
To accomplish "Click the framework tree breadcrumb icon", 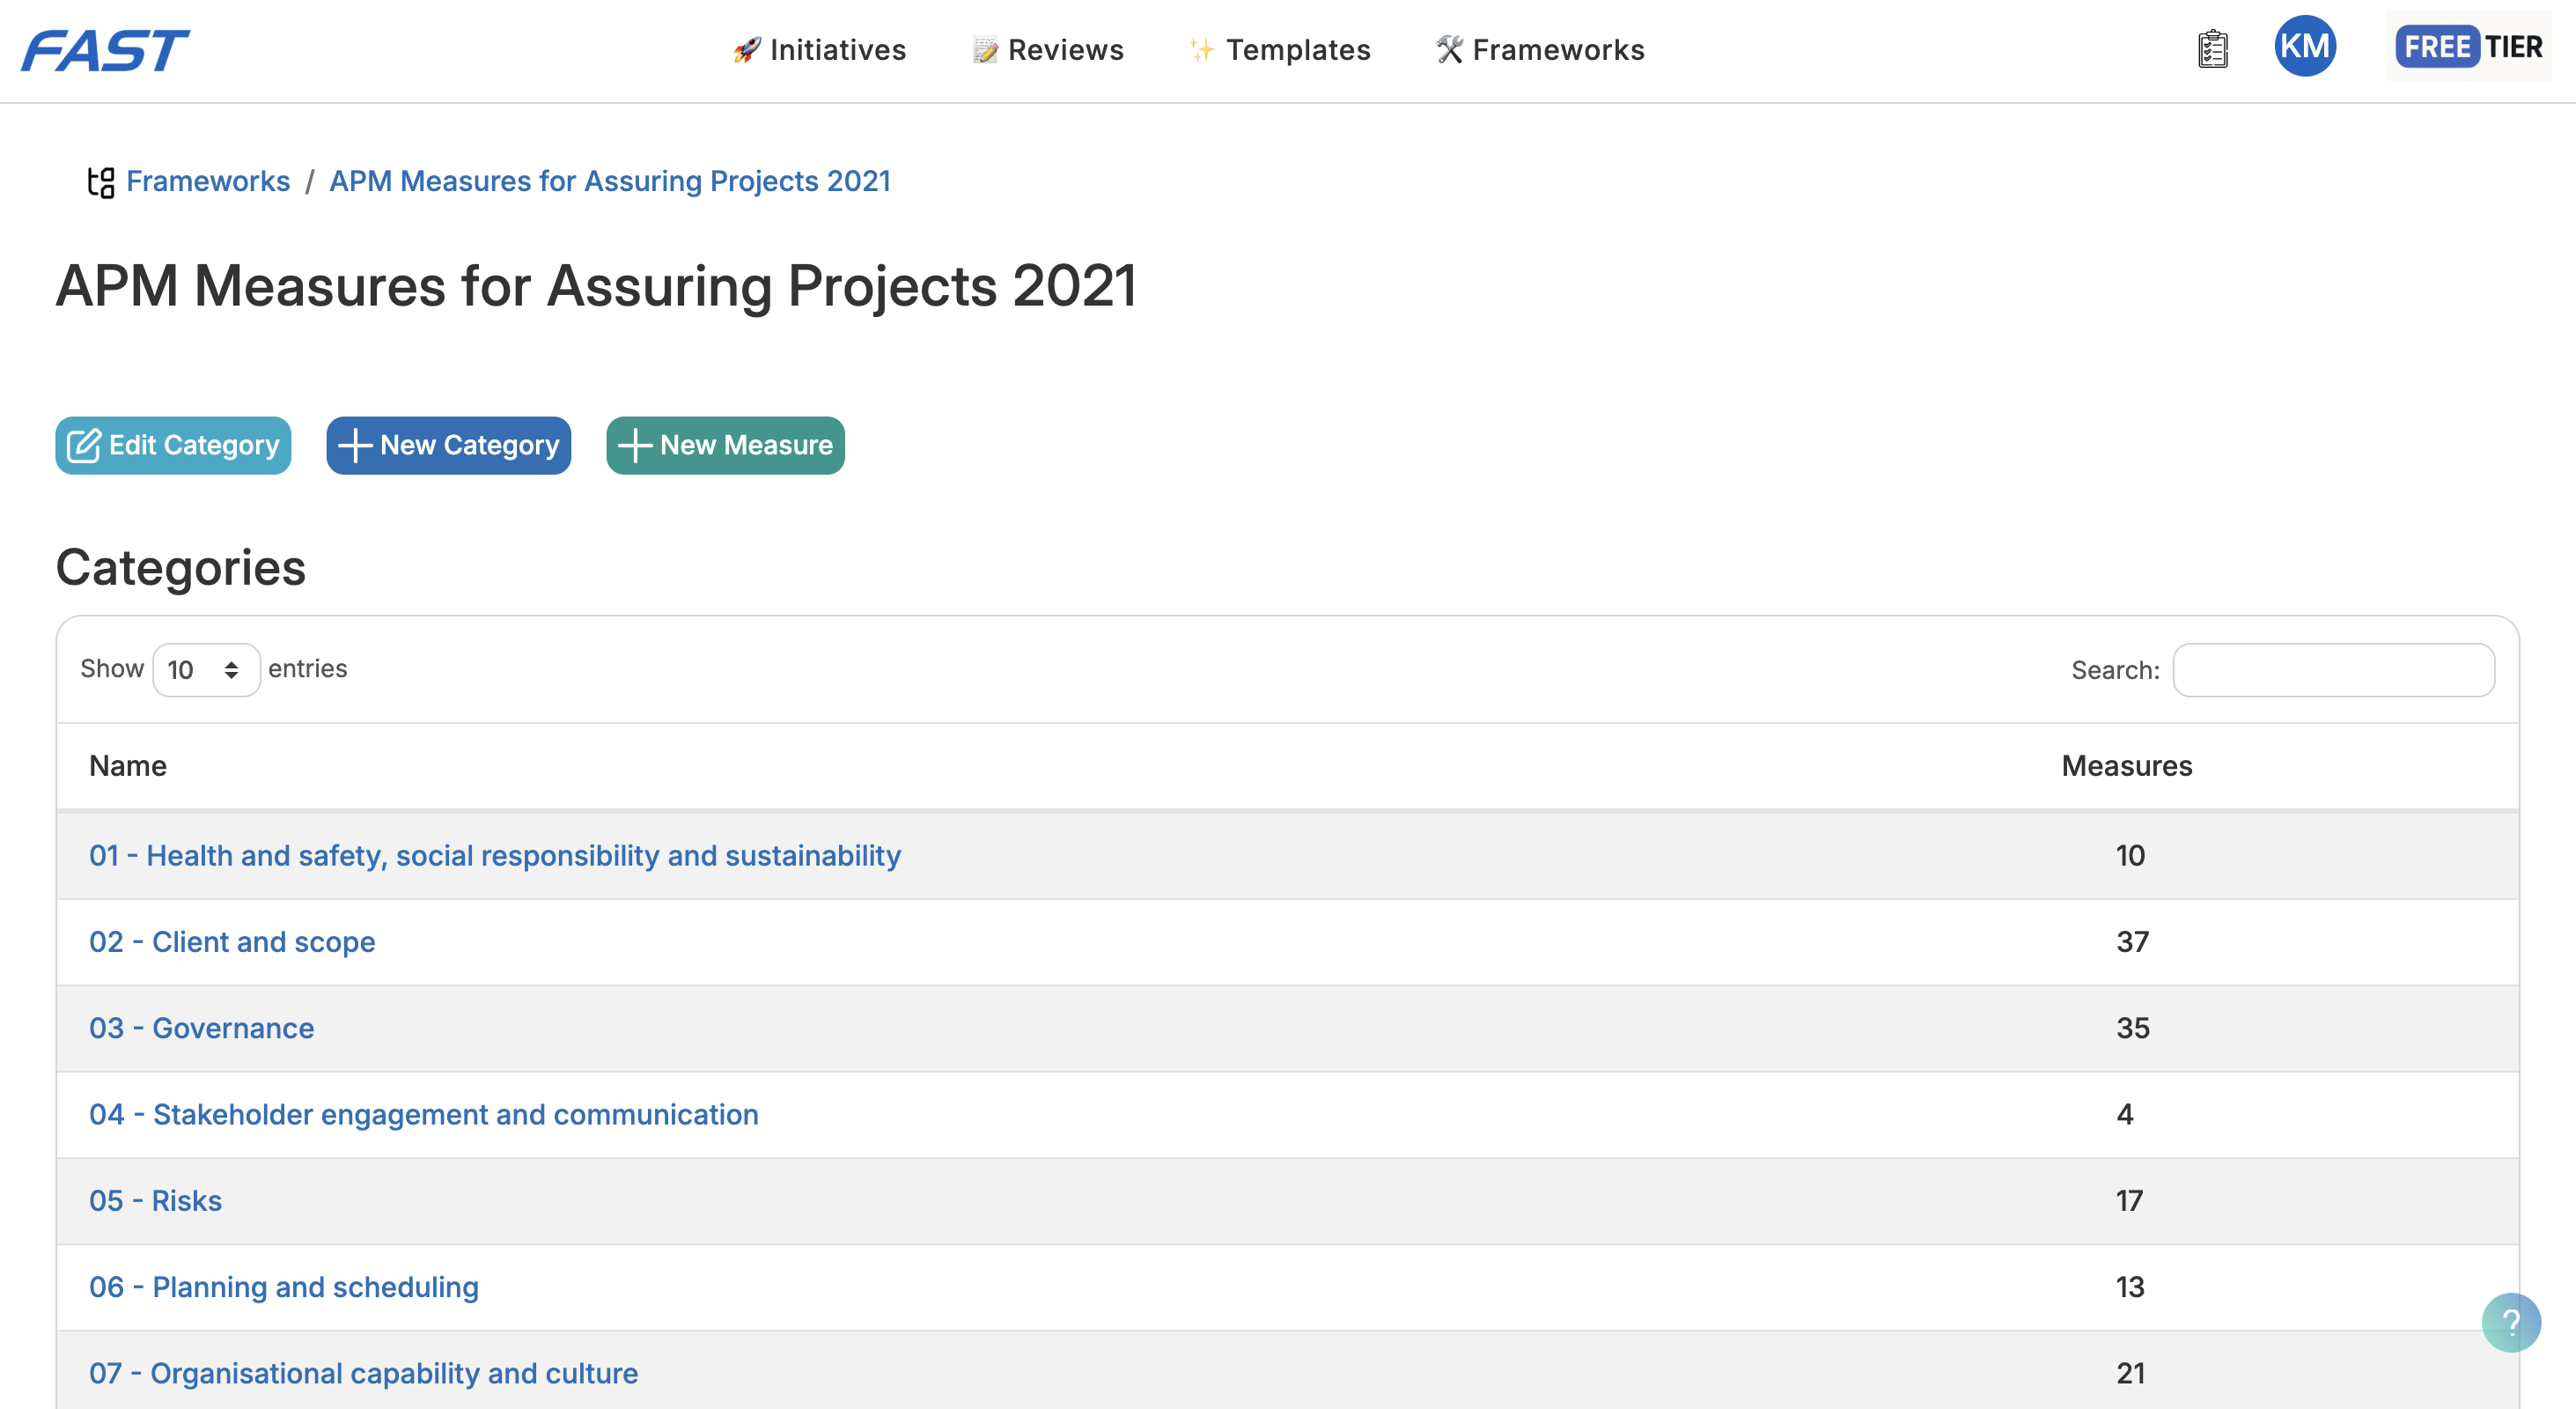I will 101,182.
